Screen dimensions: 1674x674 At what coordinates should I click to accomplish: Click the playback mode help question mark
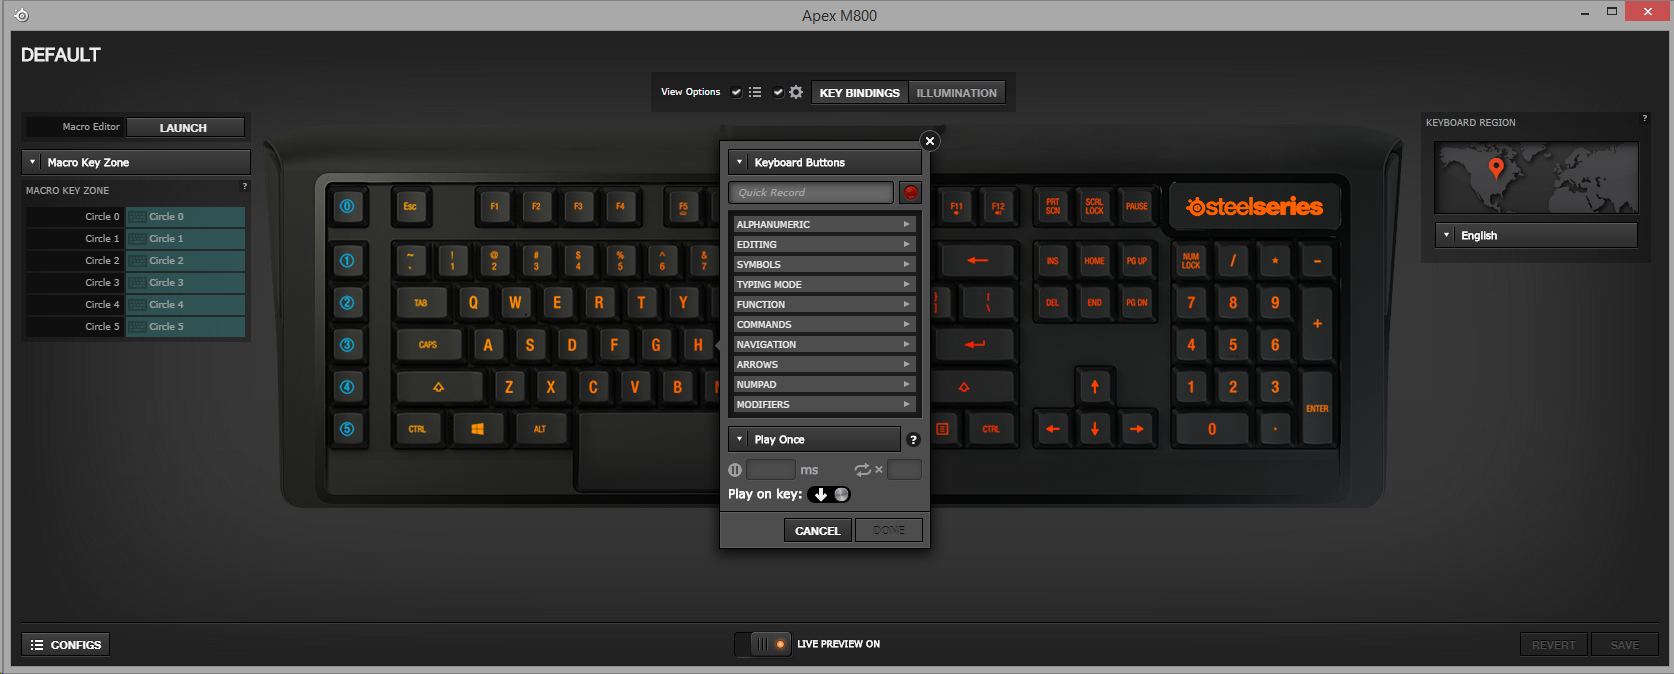tap(912, 440)
